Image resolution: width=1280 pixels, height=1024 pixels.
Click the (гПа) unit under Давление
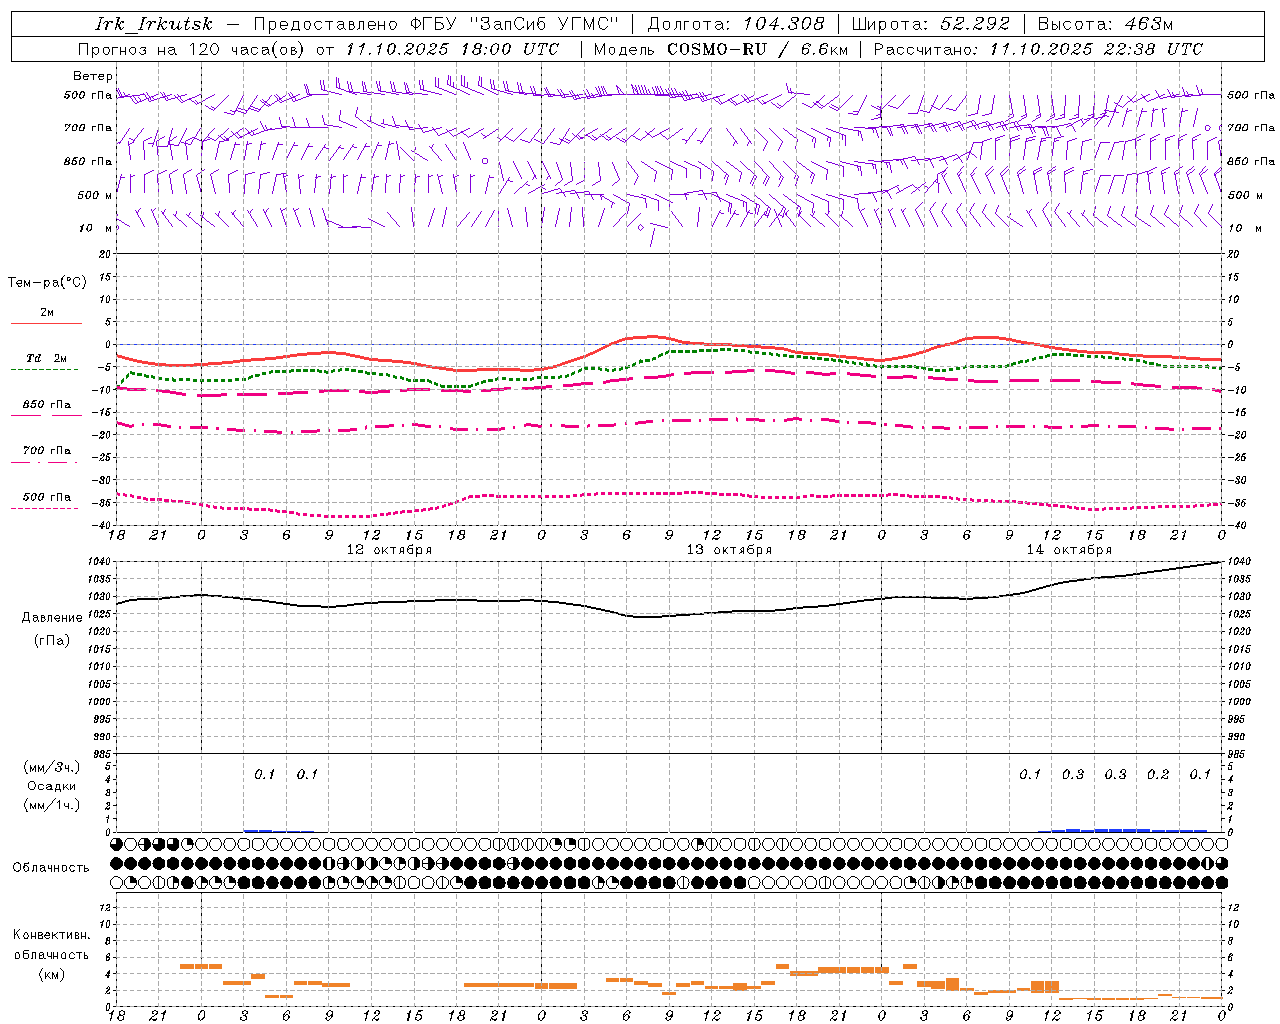coord(51,641)
